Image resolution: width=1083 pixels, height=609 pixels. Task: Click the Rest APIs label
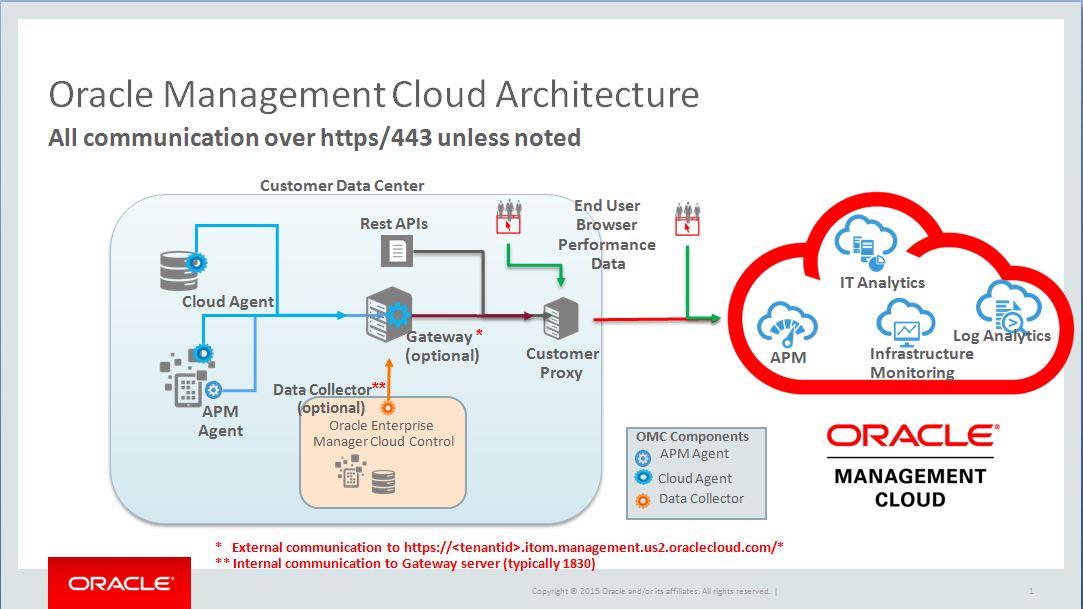coord(394,224)
